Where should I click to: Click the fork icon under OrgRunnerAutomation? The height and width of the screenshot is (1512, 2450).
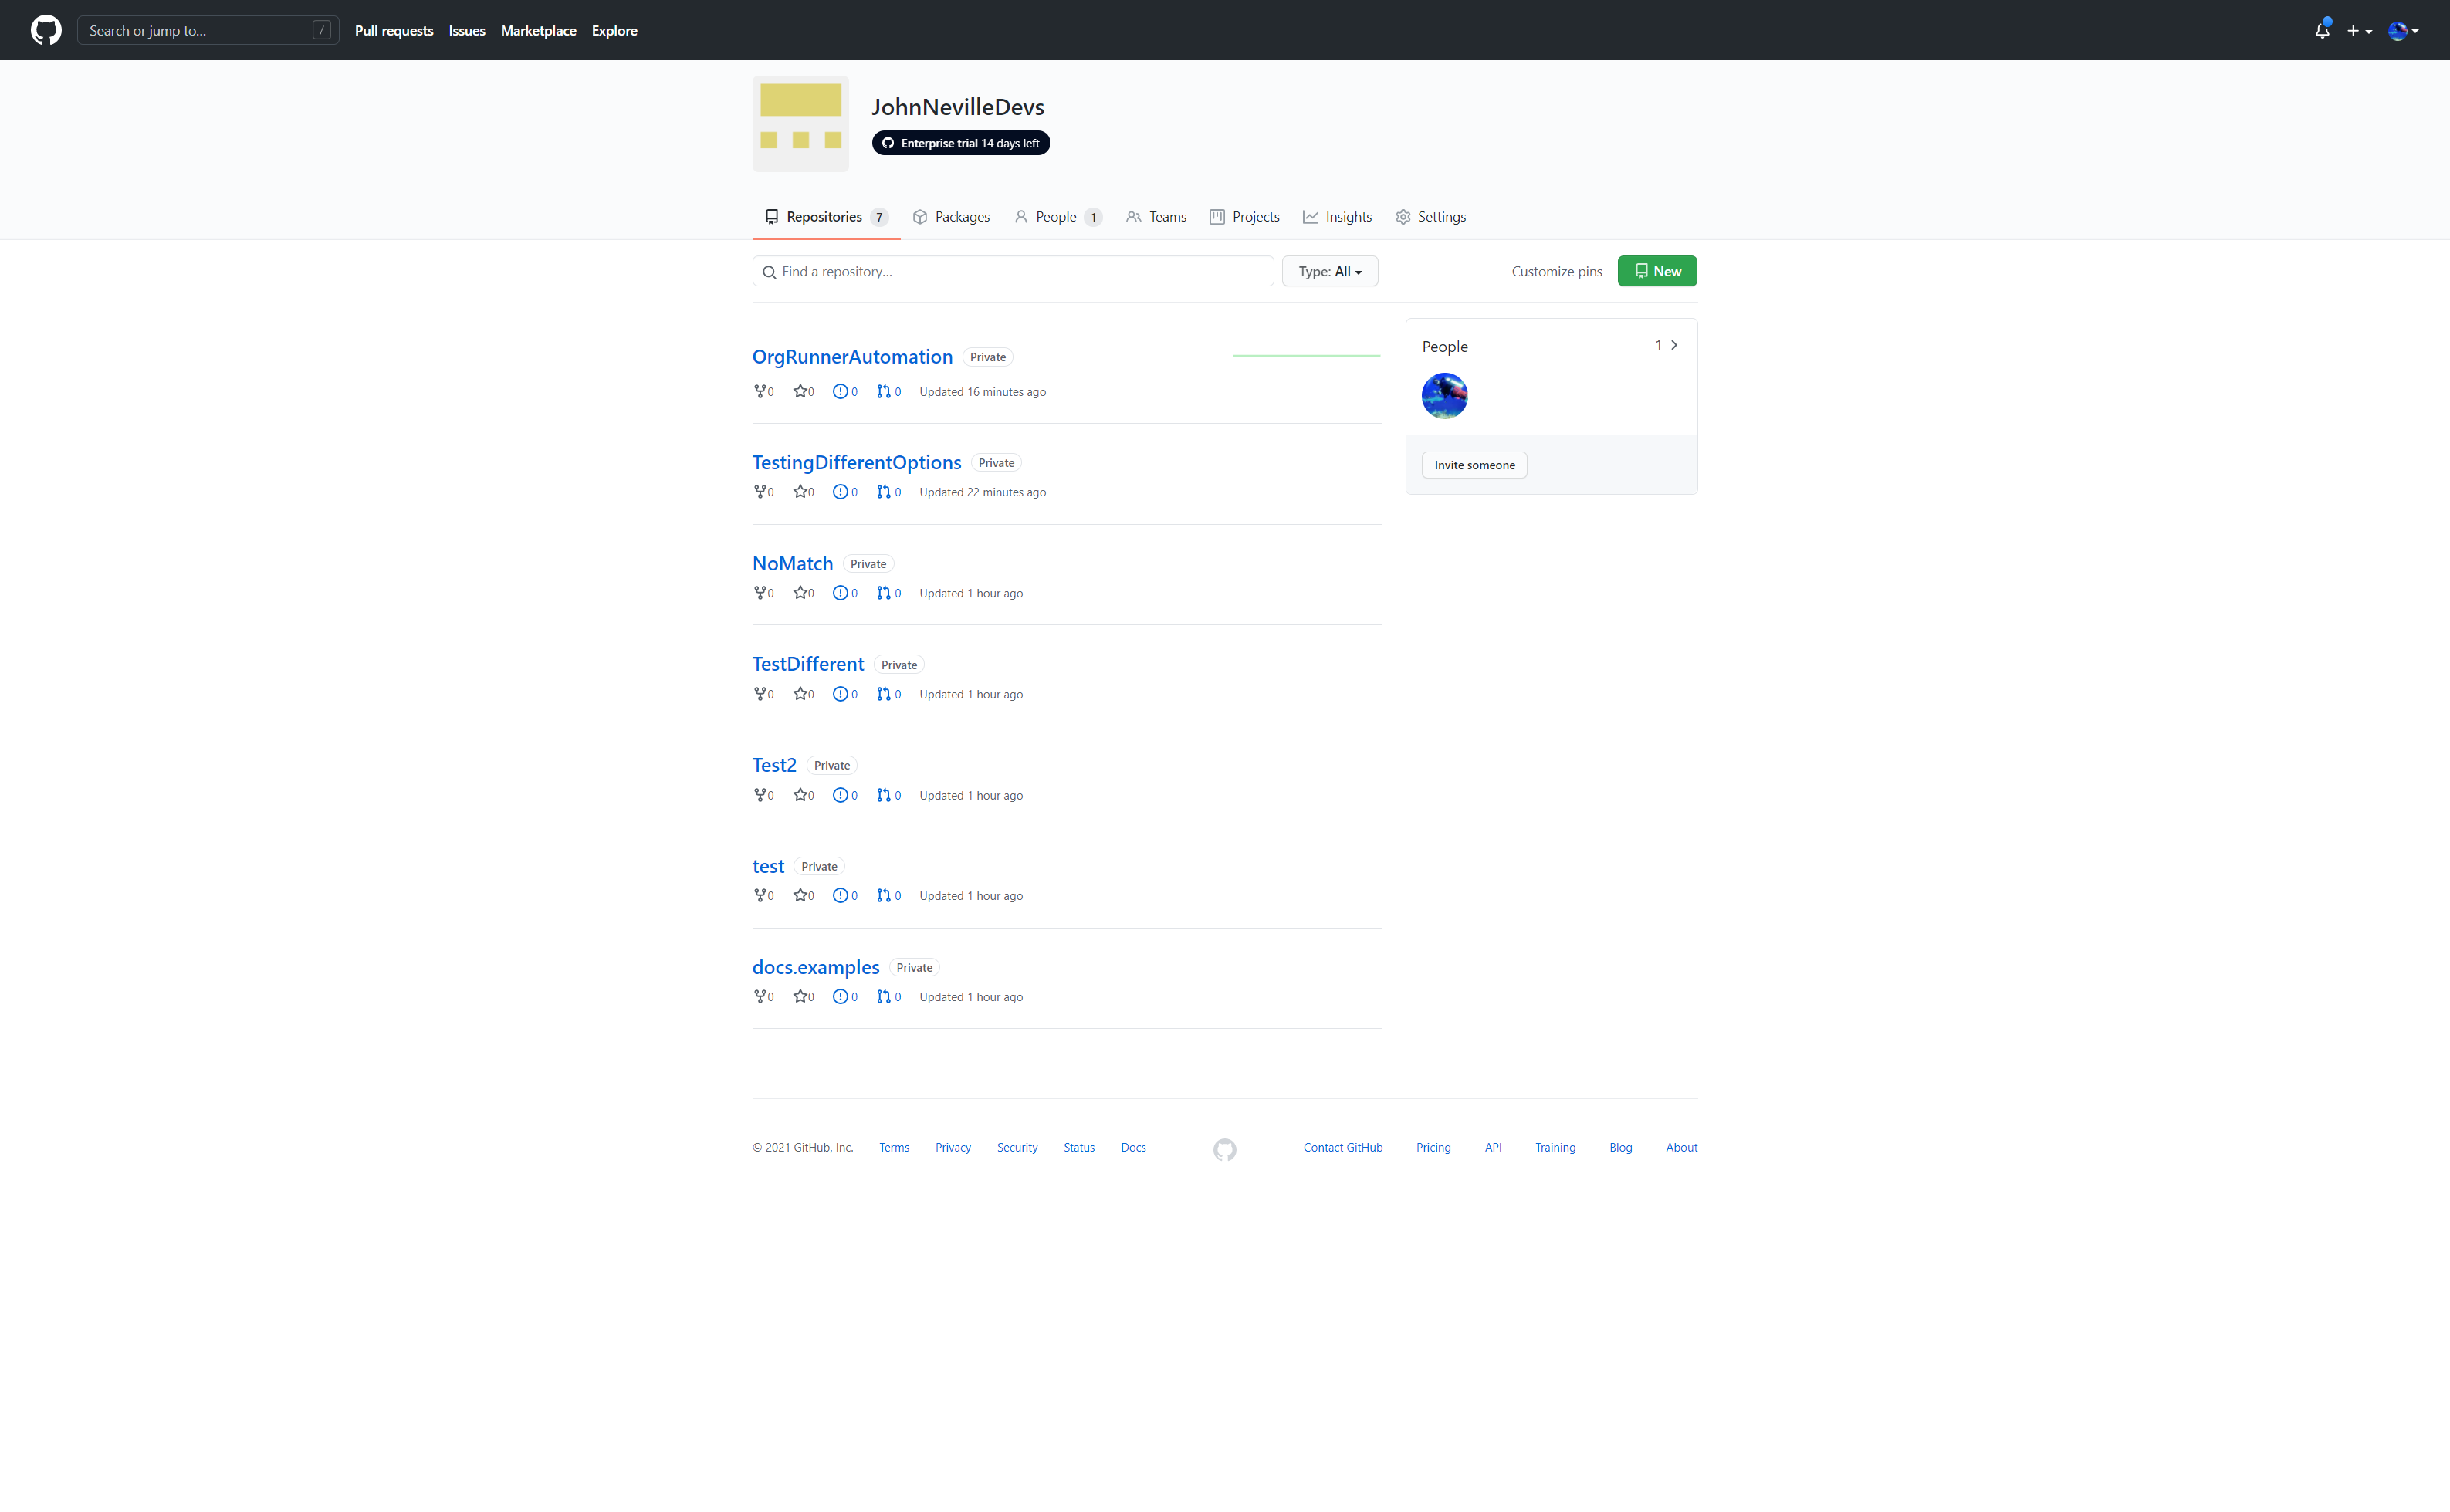coord(761,391)
